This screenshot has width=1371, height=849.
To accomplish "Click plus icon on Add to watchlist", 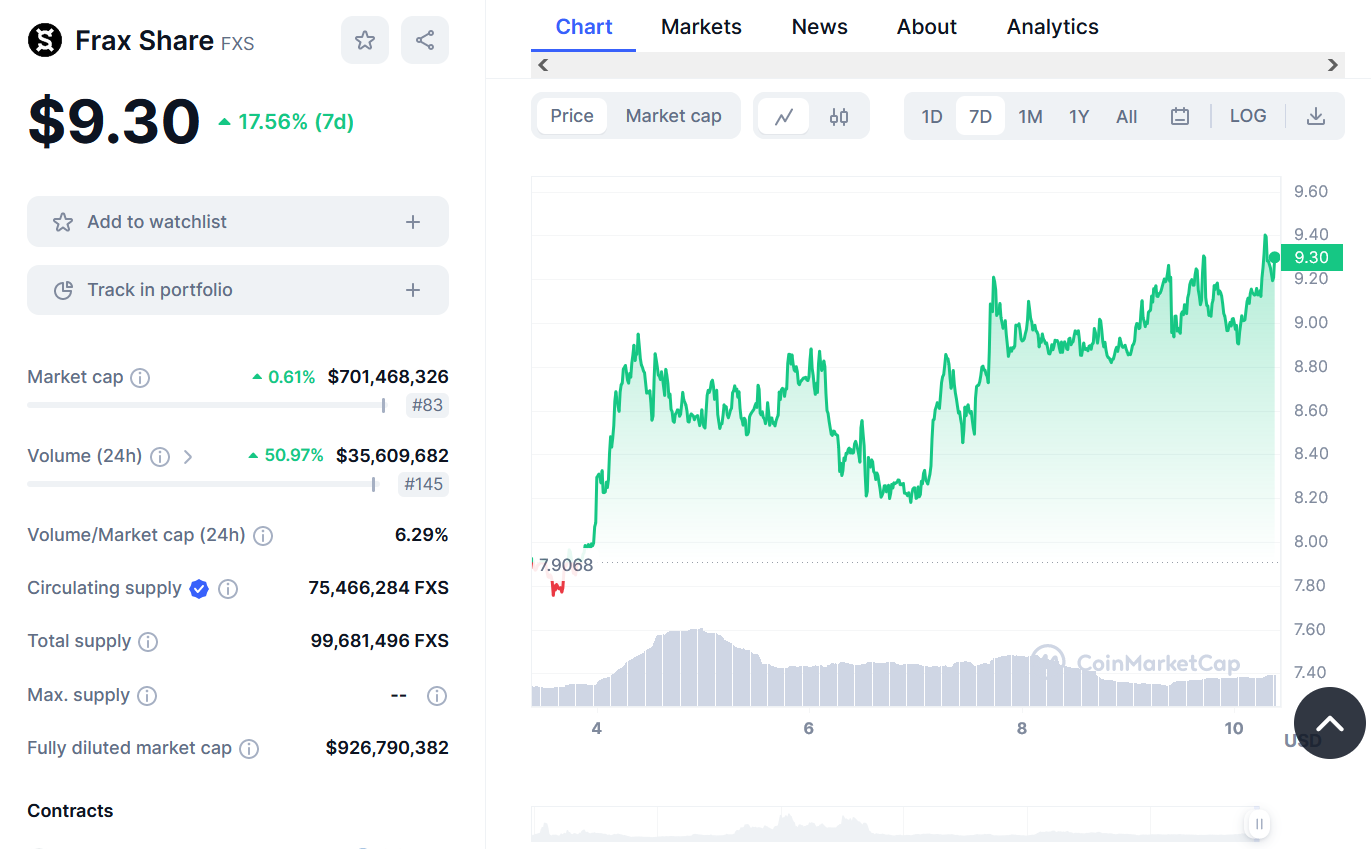I will pyautogui.click(x=413, y=222).
